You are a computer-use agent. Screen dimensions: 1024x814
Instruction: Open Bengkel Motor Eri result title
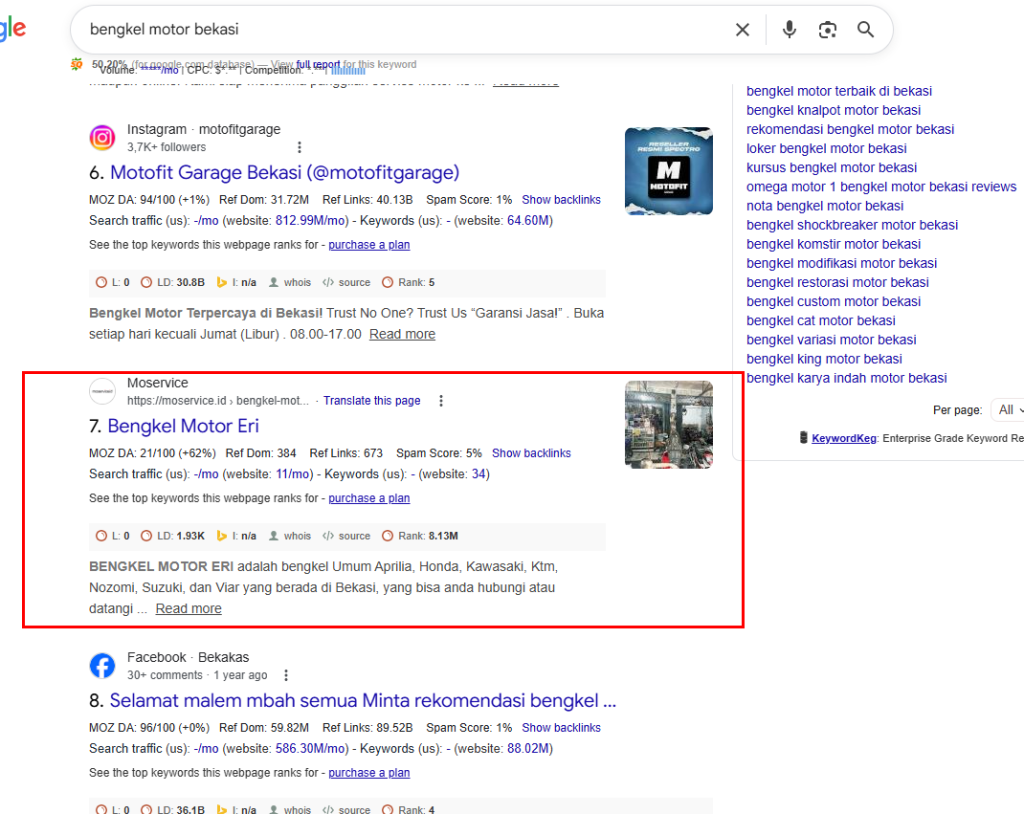[183, 426]
